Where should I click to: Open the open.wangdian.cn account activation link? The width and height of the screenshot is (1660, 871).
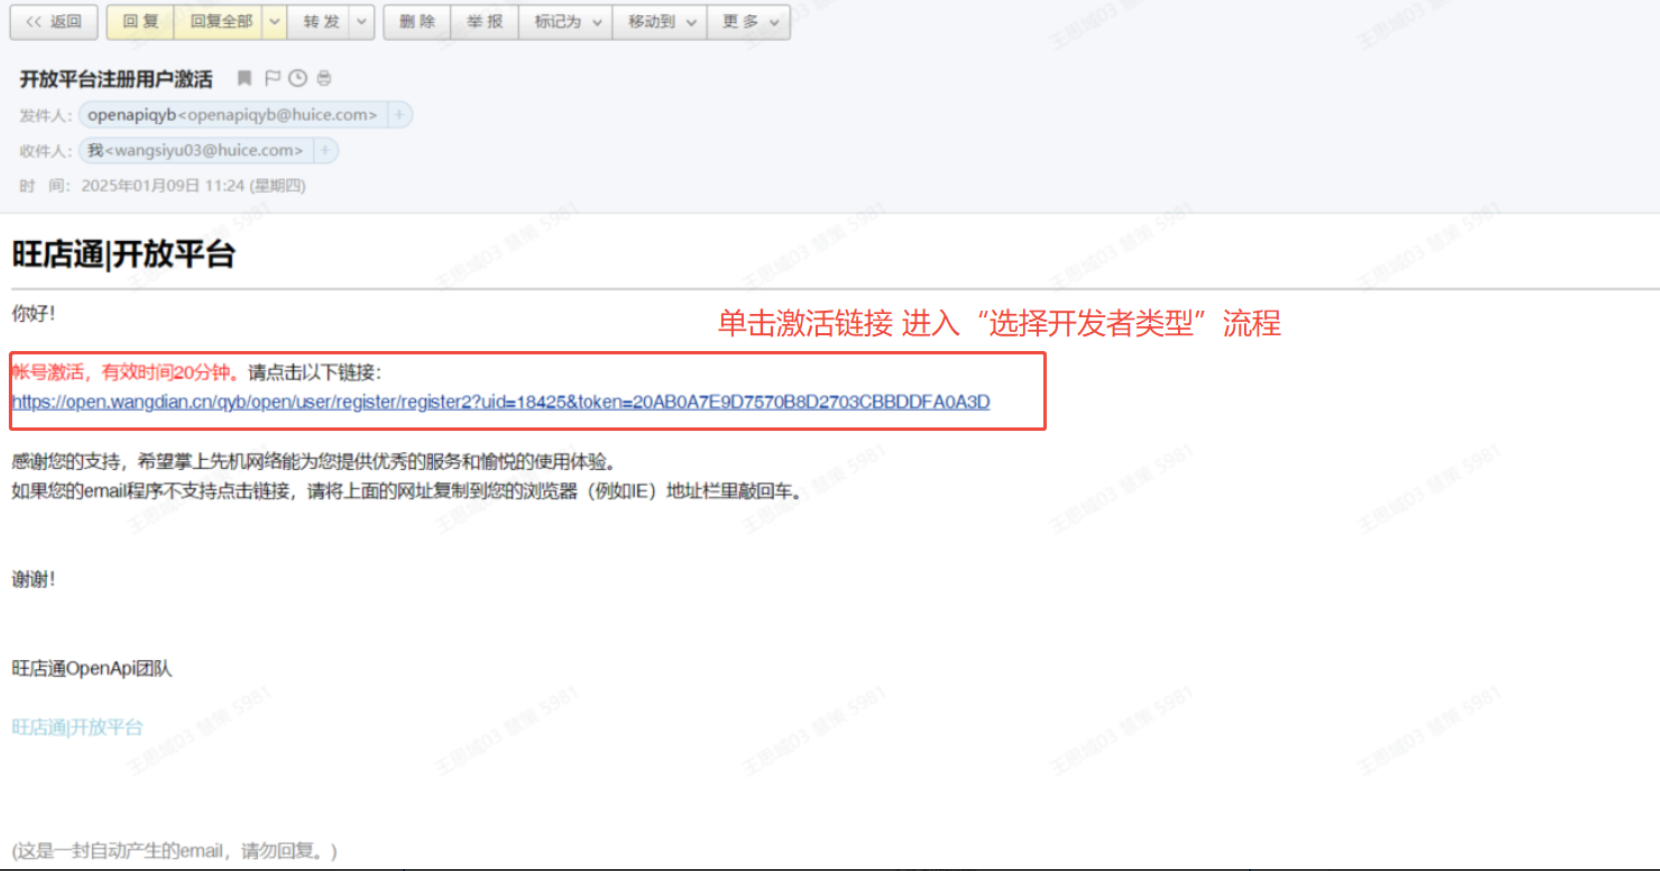coord(501,402)
